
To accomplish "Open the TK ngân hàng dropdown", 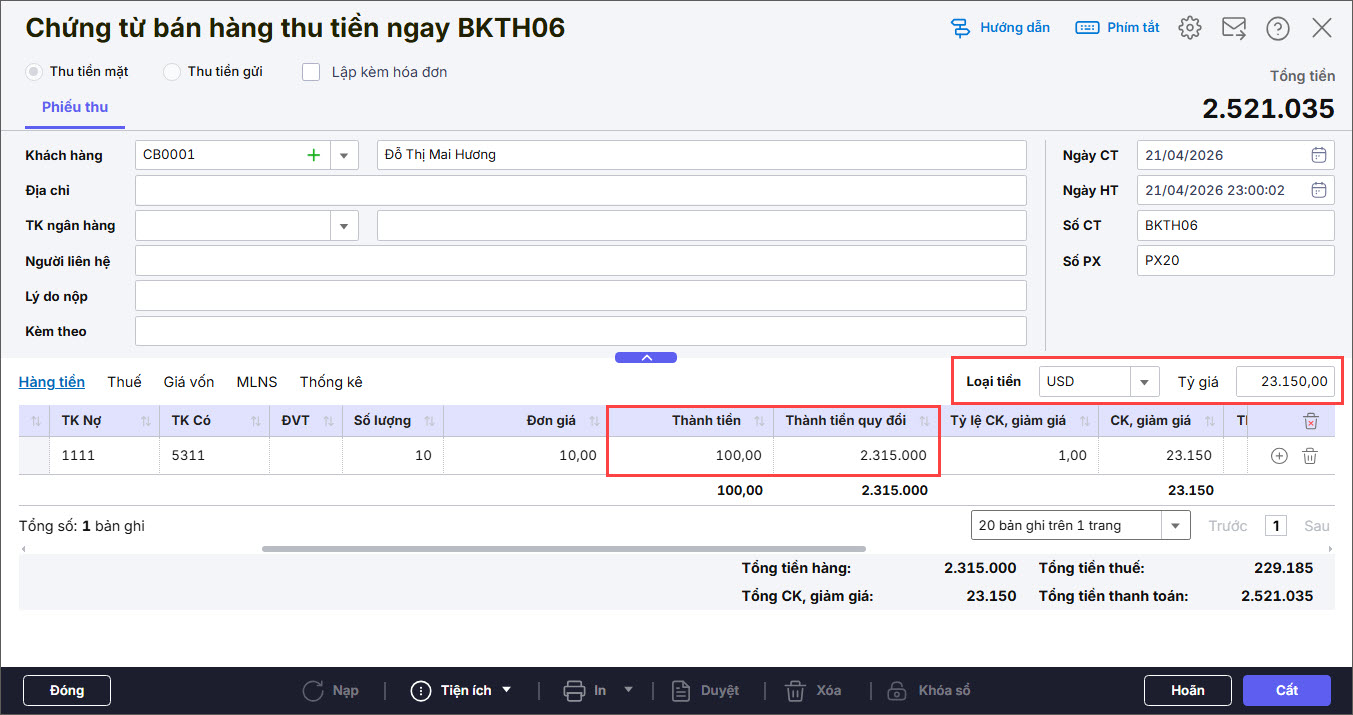I will click(x=344, y=225).
